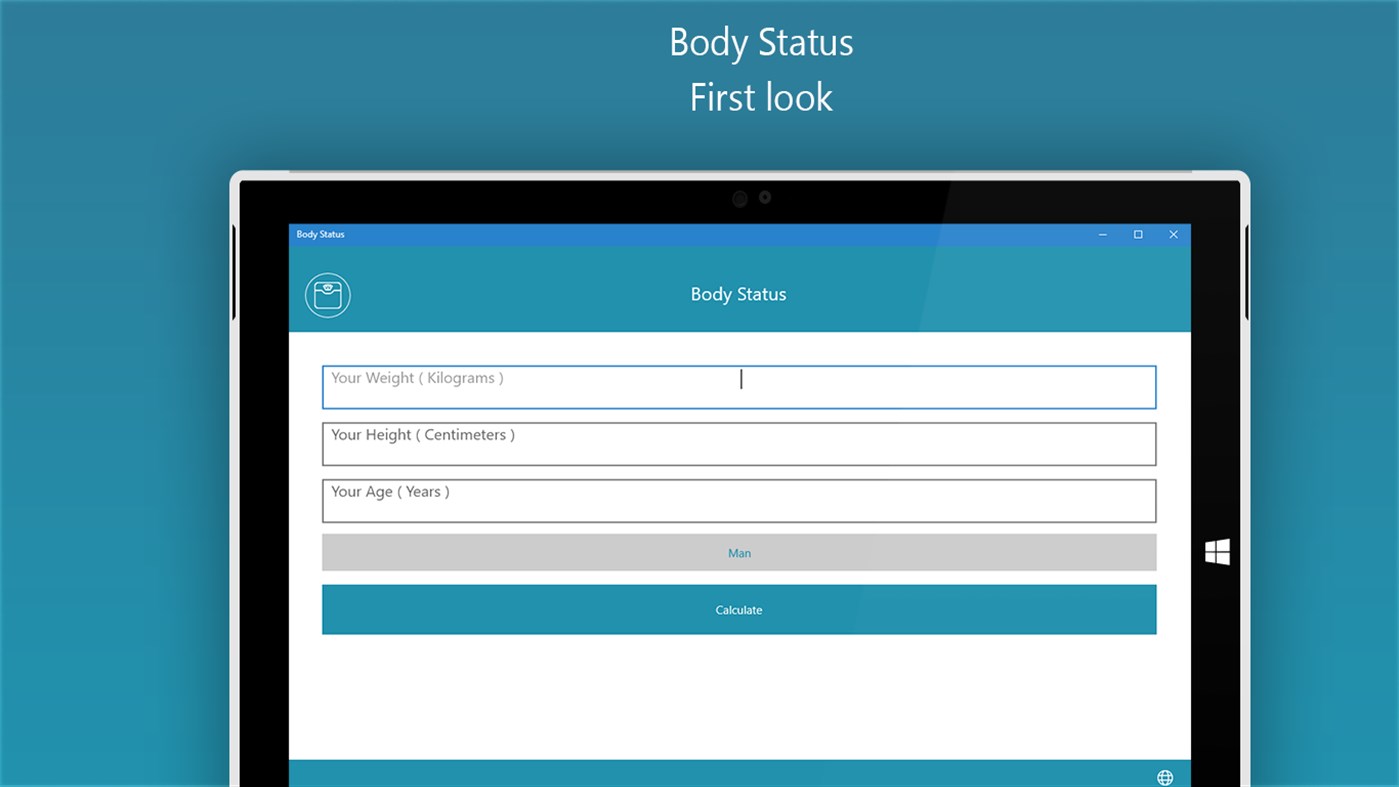Click empty white area below Calculate

click(739, 697)
